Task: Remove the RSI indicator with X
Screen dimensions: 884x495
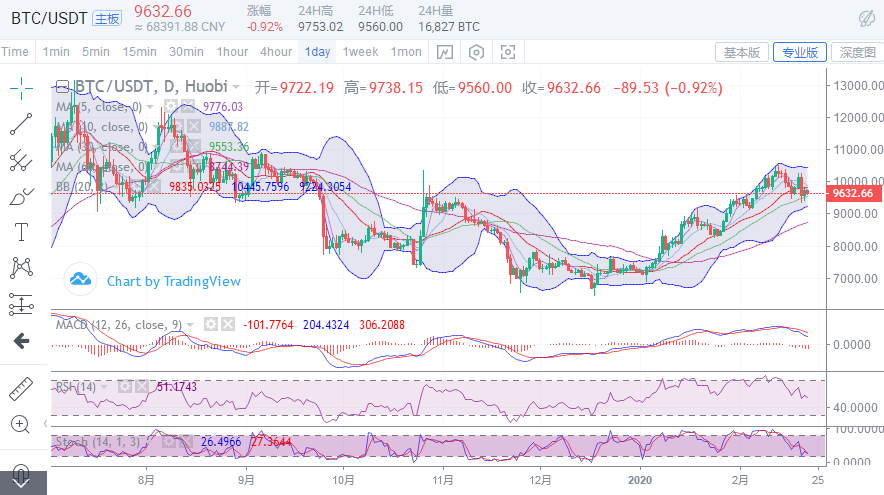Action: pyautogui.click(x=142, y=387)
